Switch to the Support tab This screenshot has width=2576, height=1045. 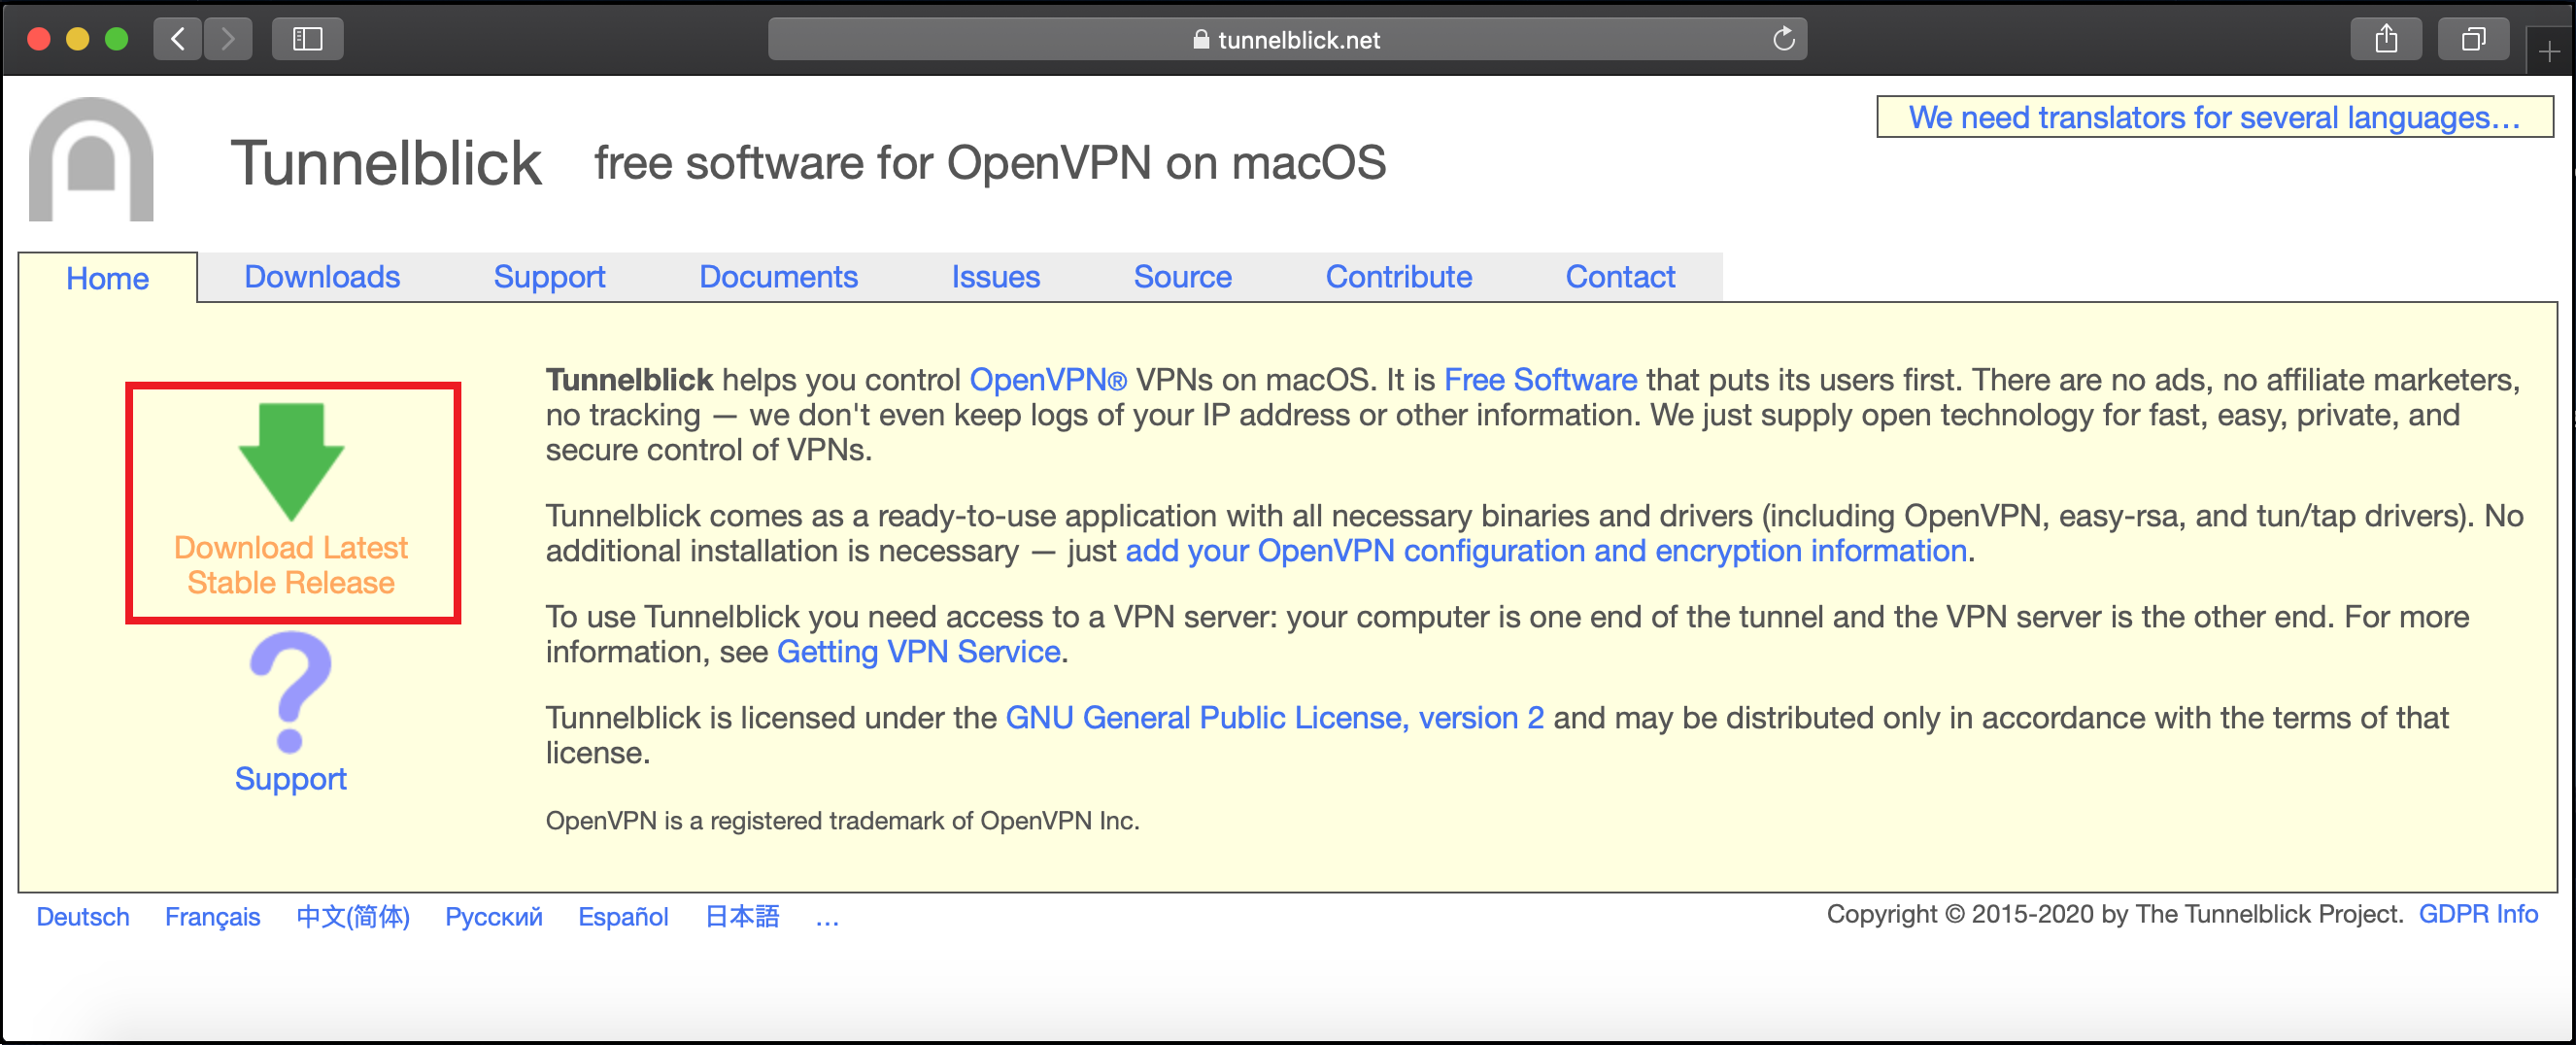(x=549, y=276)
